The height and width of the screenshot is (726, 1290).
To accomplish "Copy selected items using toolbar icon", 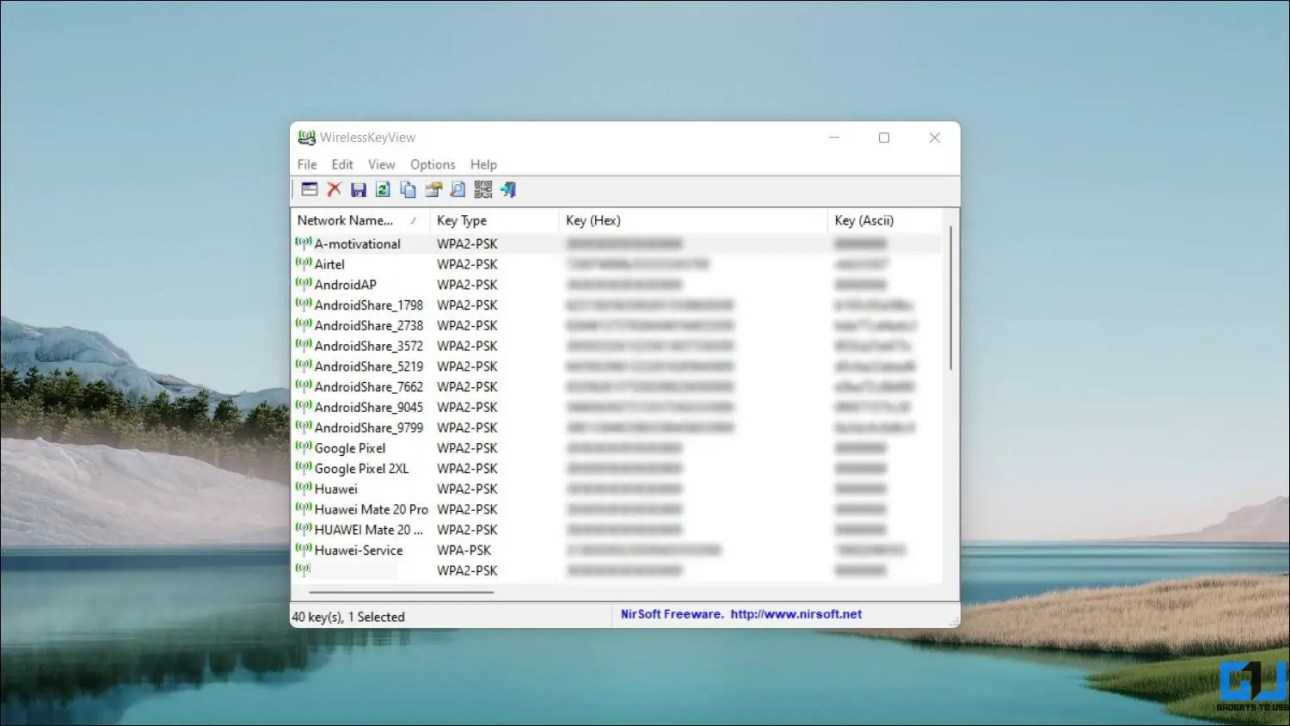I will tap(408, 190).
